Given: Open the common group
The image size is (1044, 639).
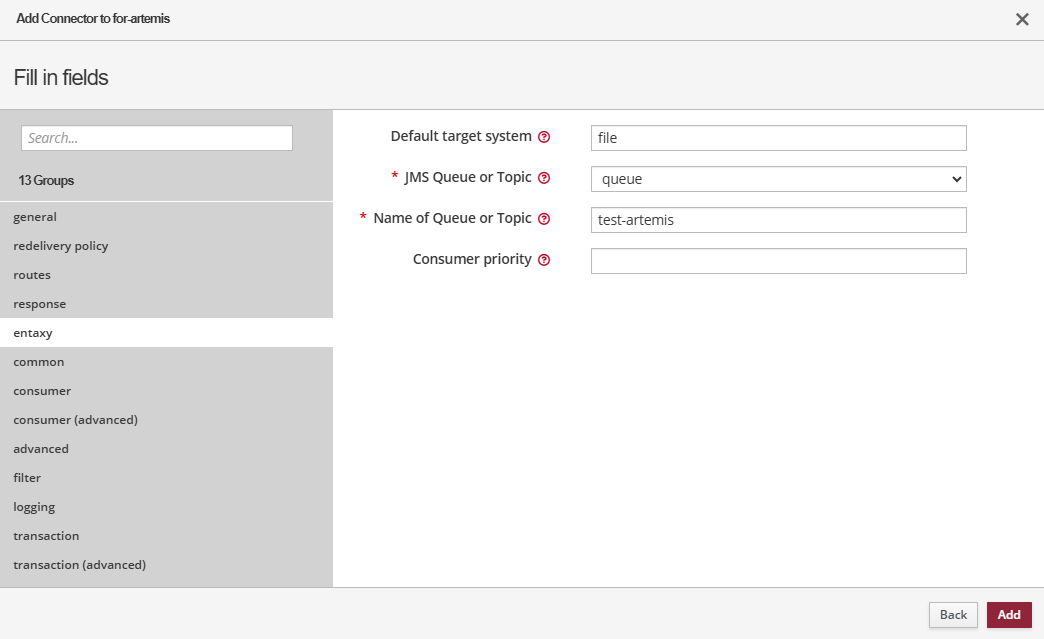Looking at the screenshot, I should [x=39, y=362].
